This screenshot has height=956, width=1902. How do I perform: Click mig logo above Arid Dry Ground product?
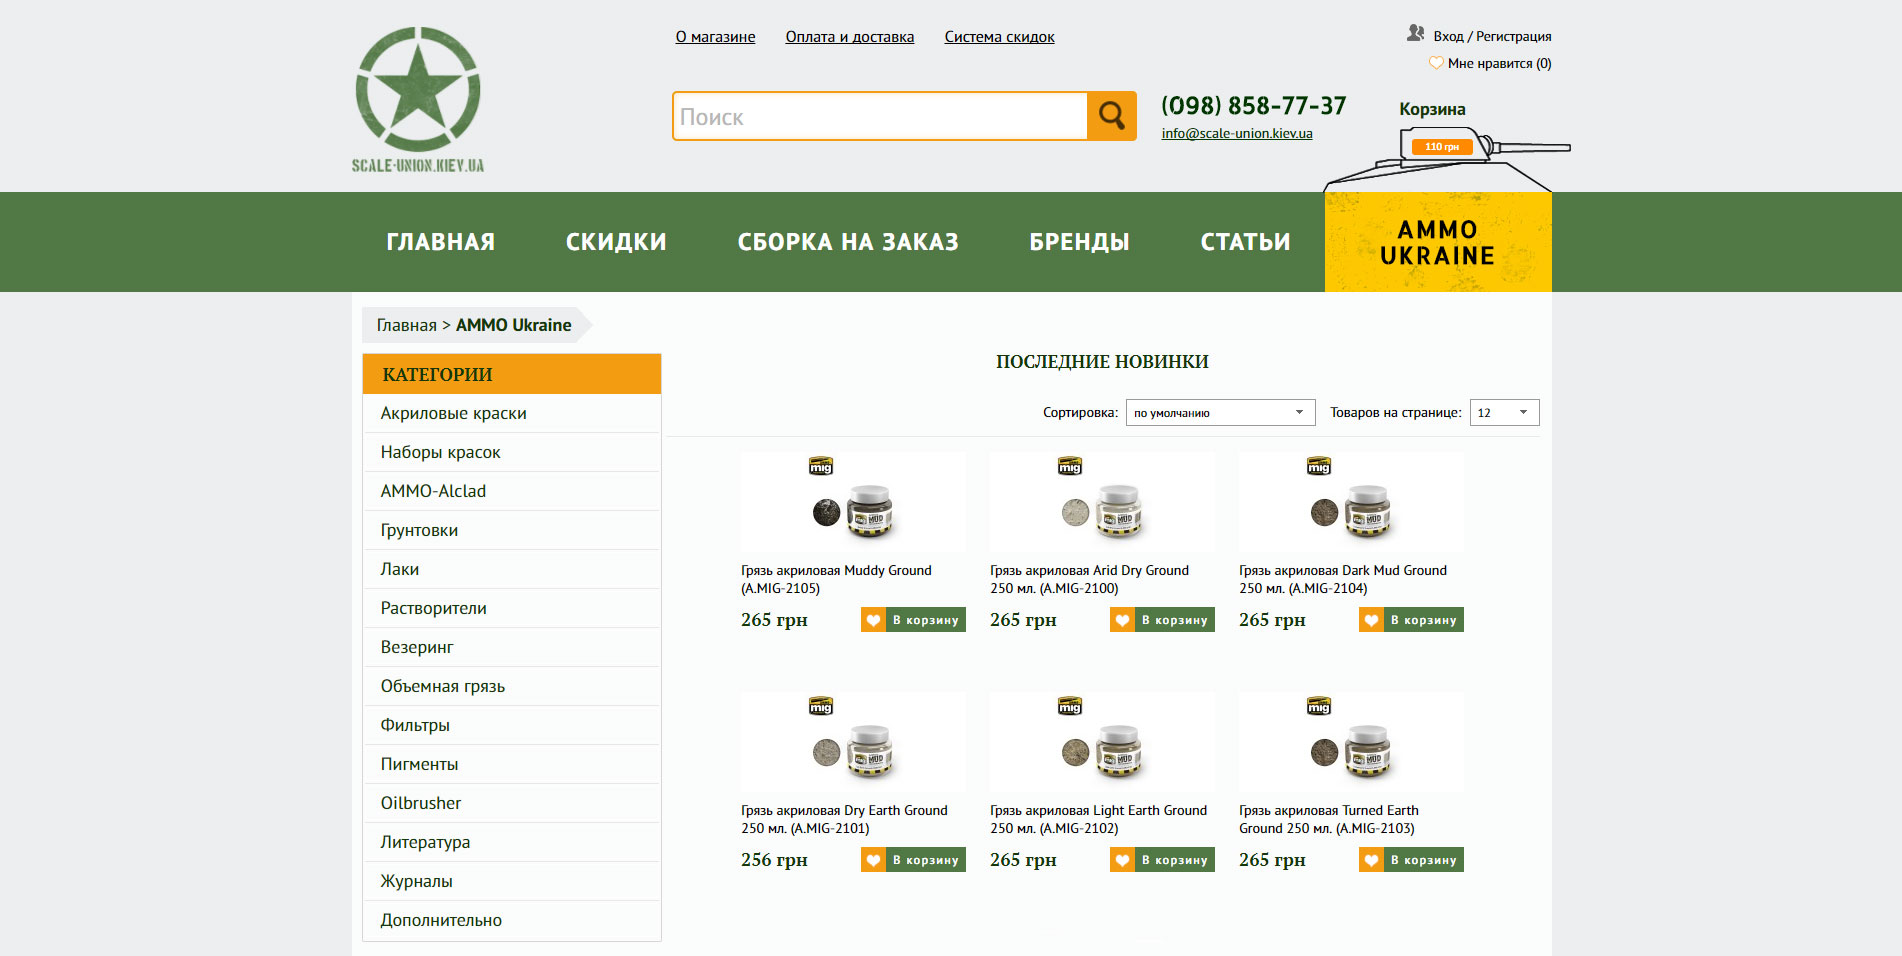[1070, 466]
